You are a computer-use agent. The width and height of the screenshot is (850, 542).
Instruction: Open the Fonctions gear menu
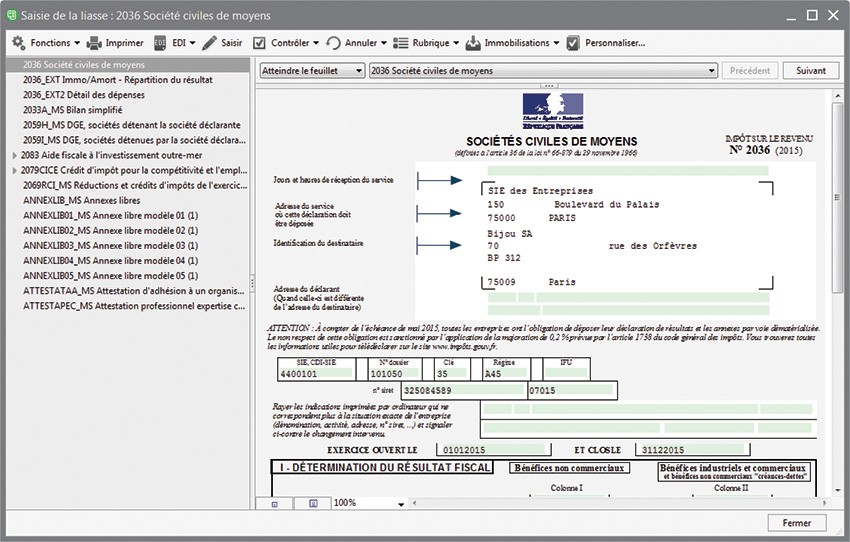18,43
